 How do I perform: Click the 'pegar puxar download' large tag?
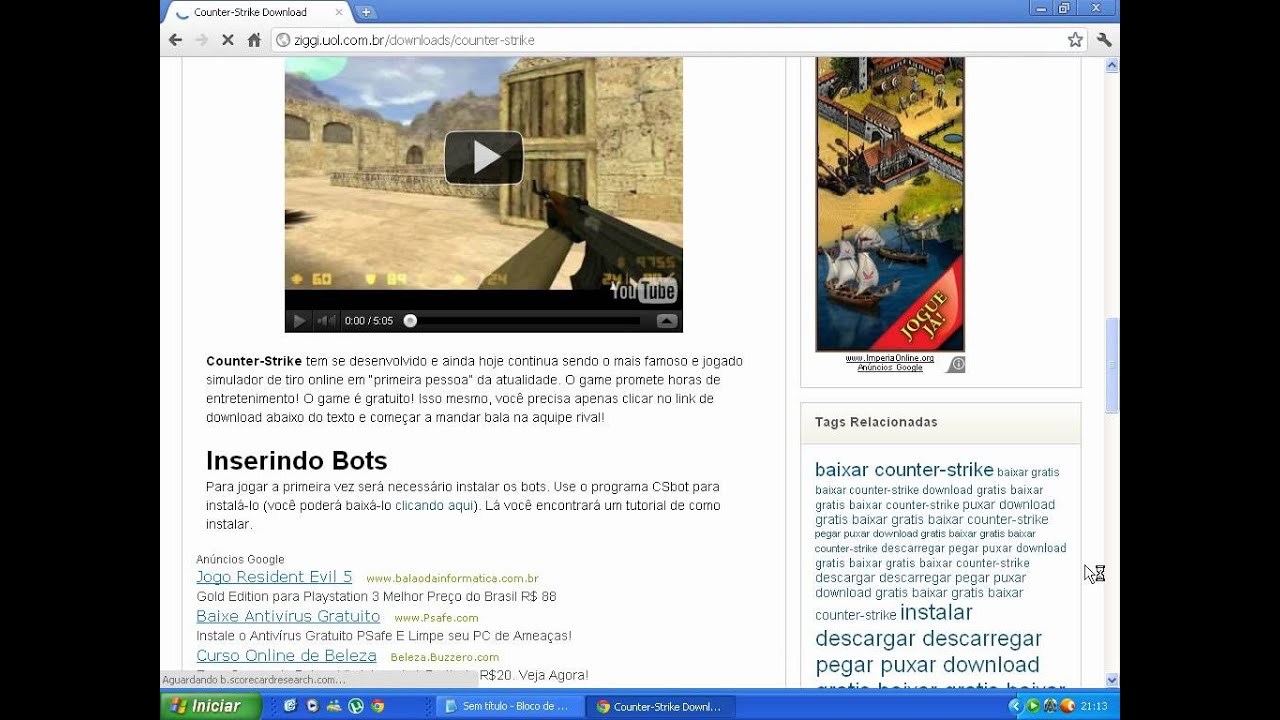click(x=927, y=665)
